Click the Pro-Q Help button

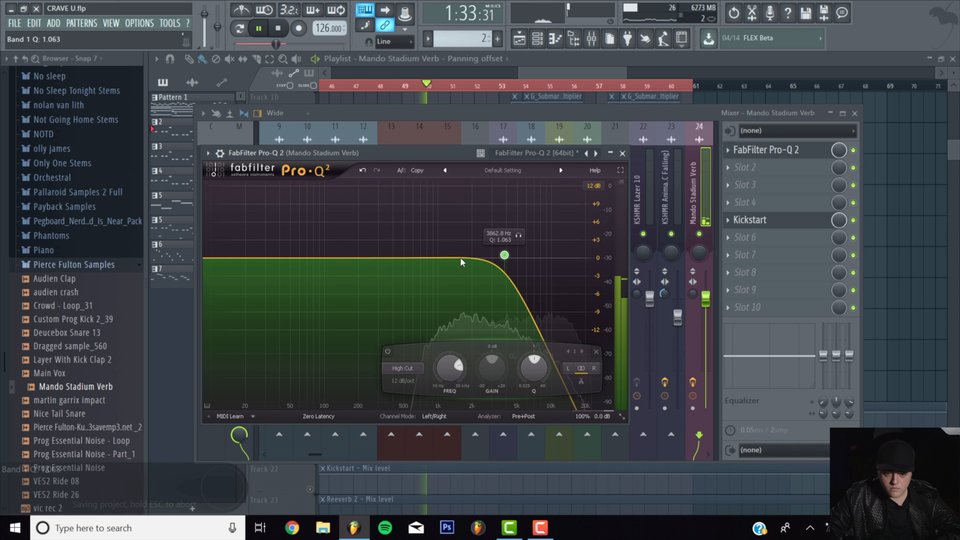click(x=594, y=170)
